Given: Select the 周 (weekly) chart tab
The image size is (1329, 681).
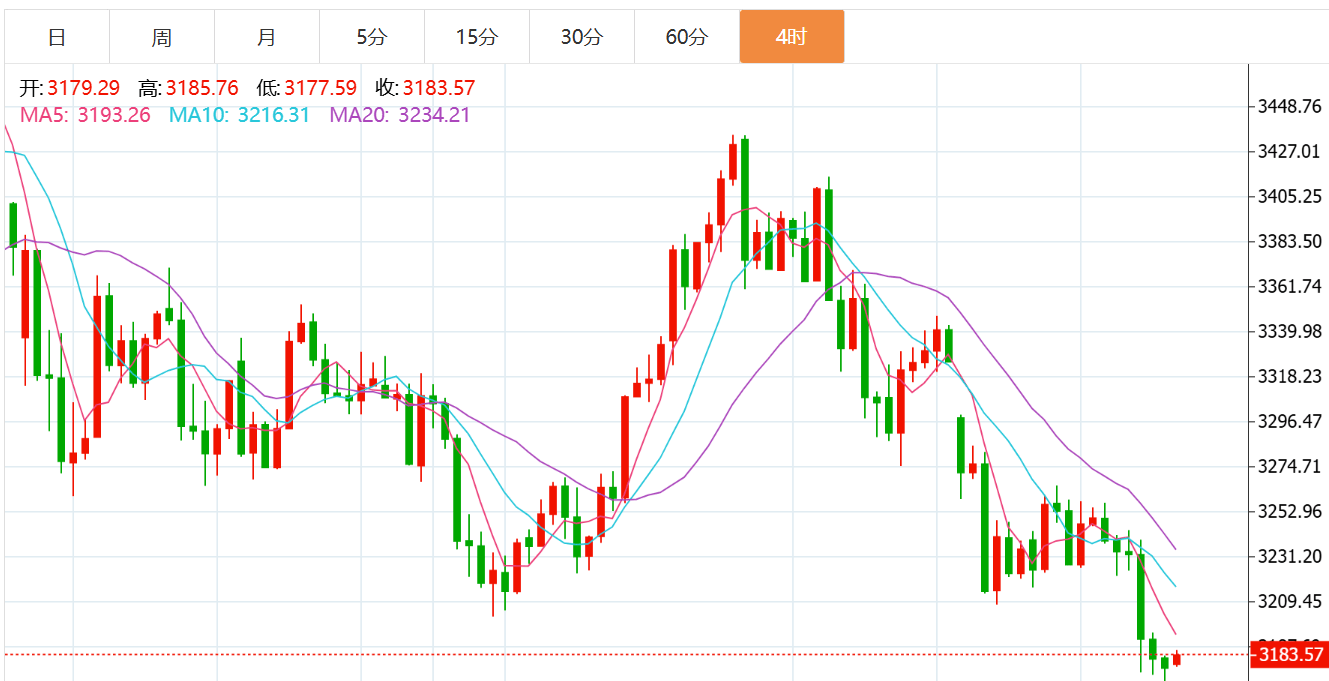Looking at the screenshot, I should point(162,38).
